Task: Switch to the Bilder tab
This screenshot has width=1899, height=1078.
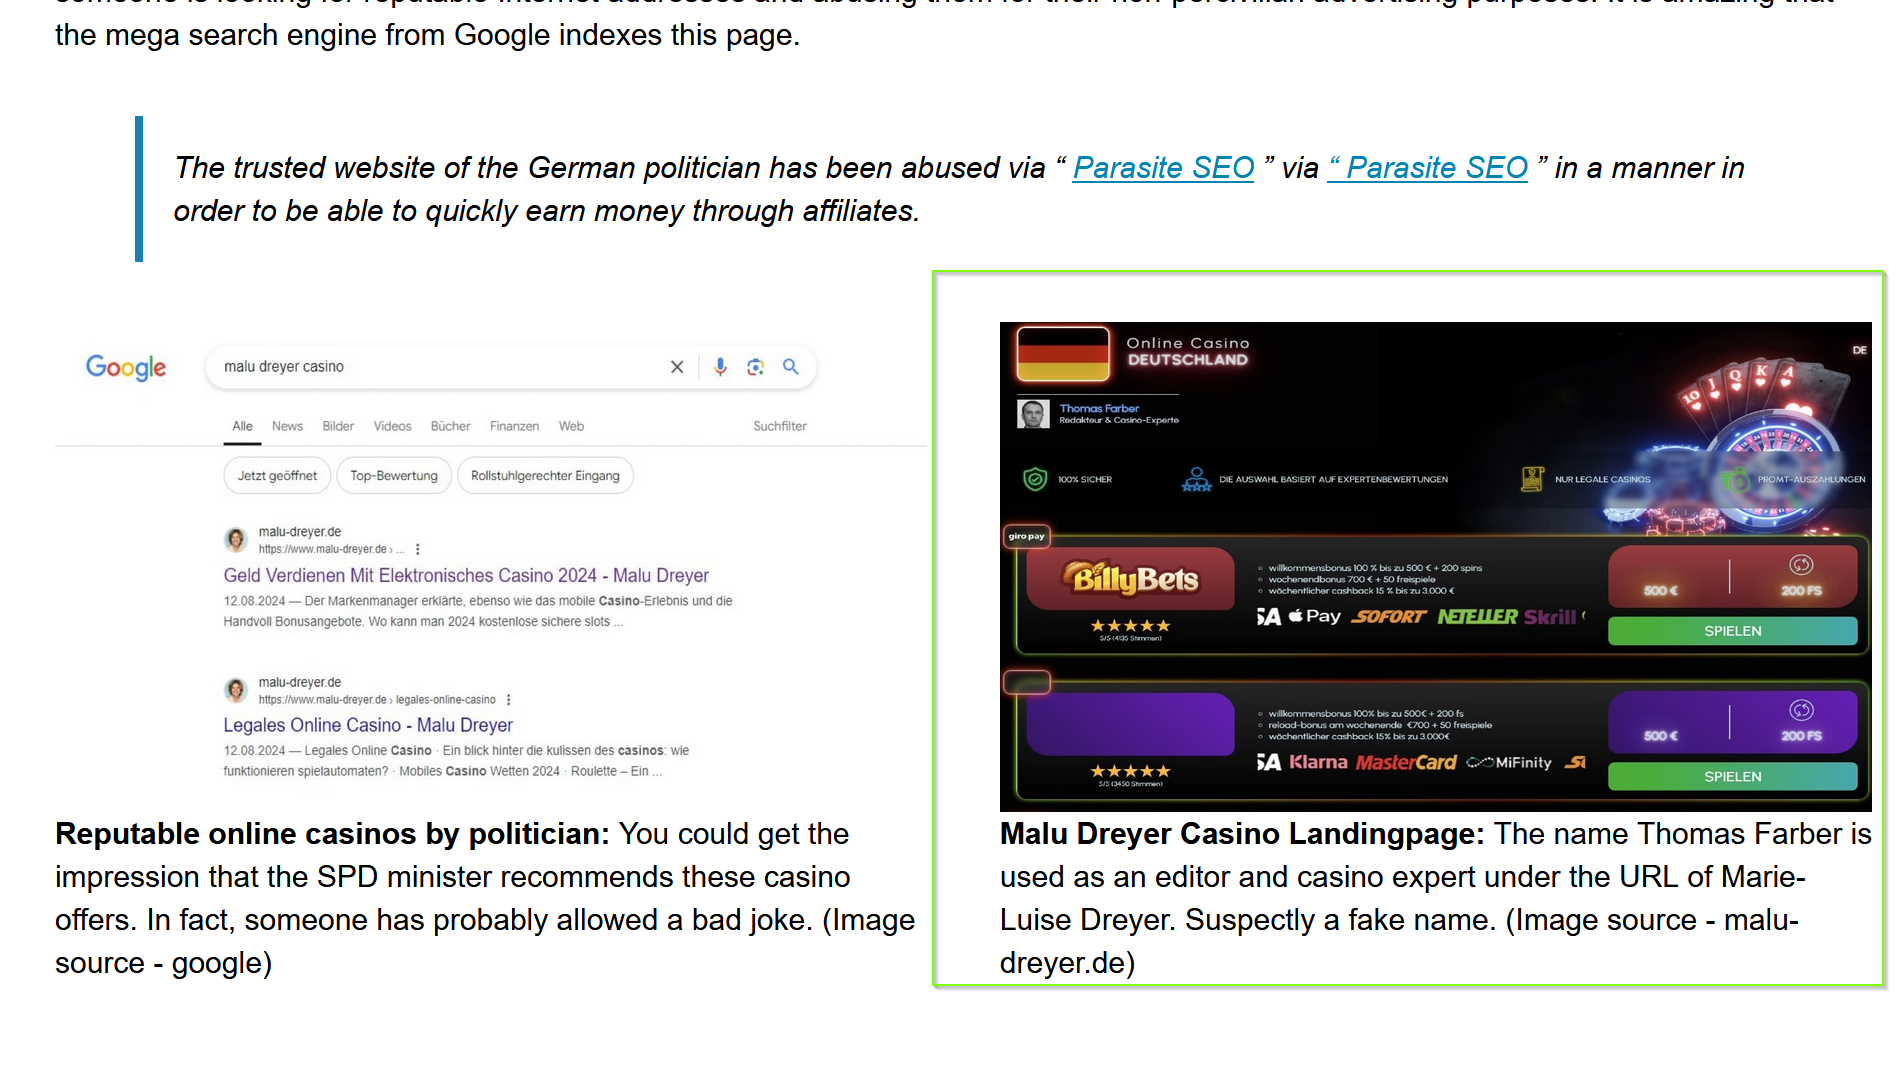Action: 338,426
